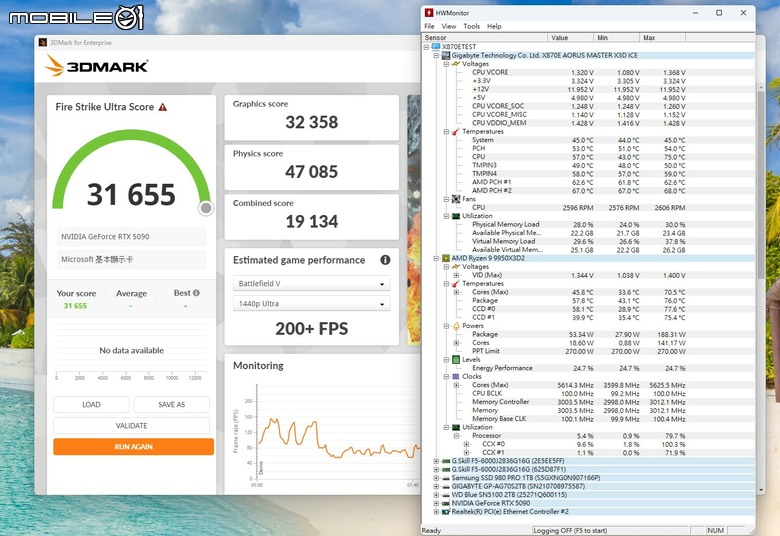780x536 pixels.
Task: Click the GIGABYTE GP-AG70S2TB drive icon
Action: pos(446,486)
